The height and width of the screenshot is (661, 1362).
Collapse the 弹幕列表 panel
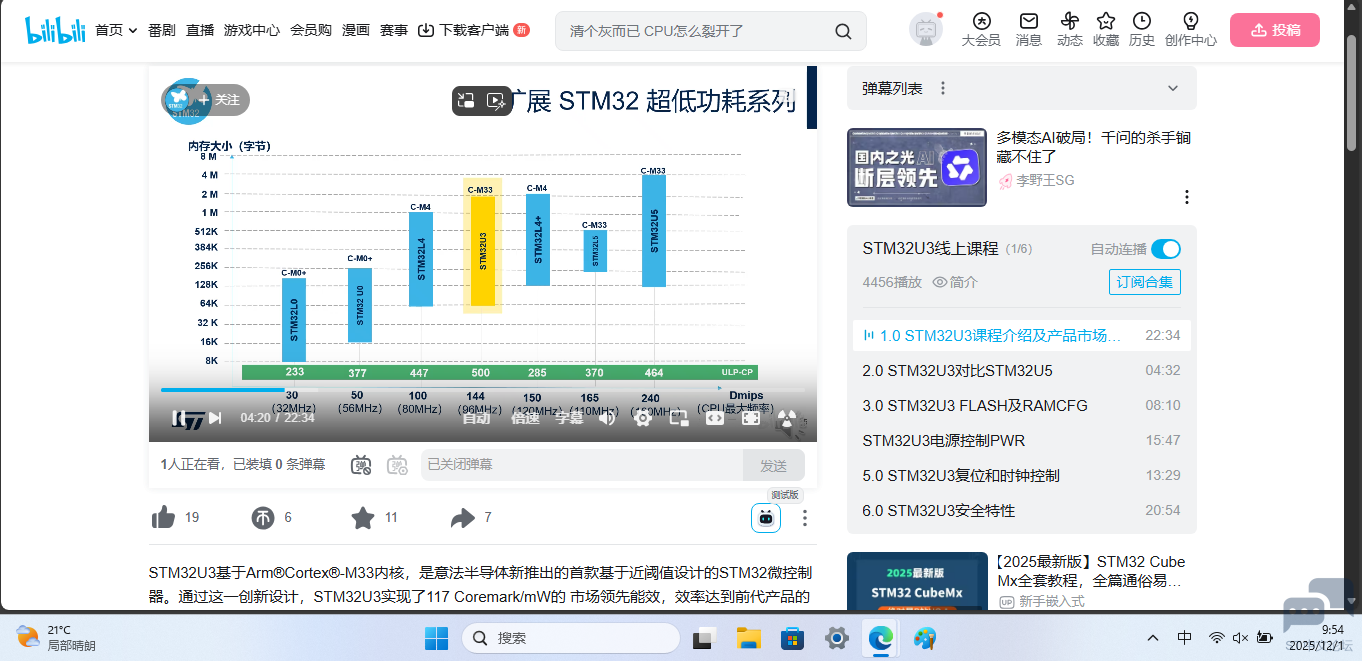pyautogui.click(x=1172, y=88)
